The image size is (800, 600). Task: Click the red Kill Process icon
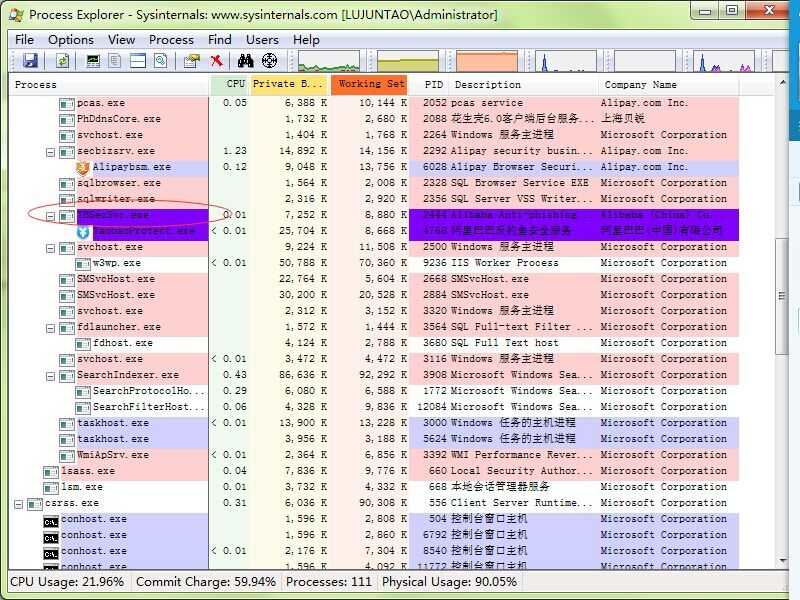(217, 61)
